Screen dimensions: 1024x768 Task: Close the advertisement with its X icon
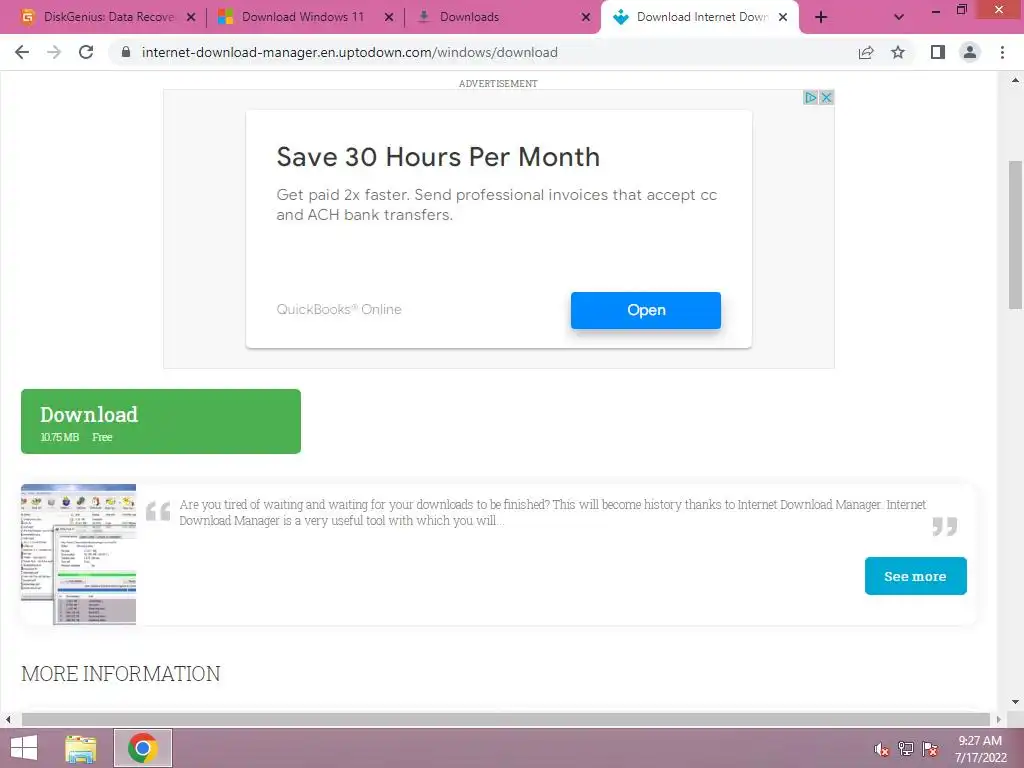pyautogui.click(x=826, y=97)
